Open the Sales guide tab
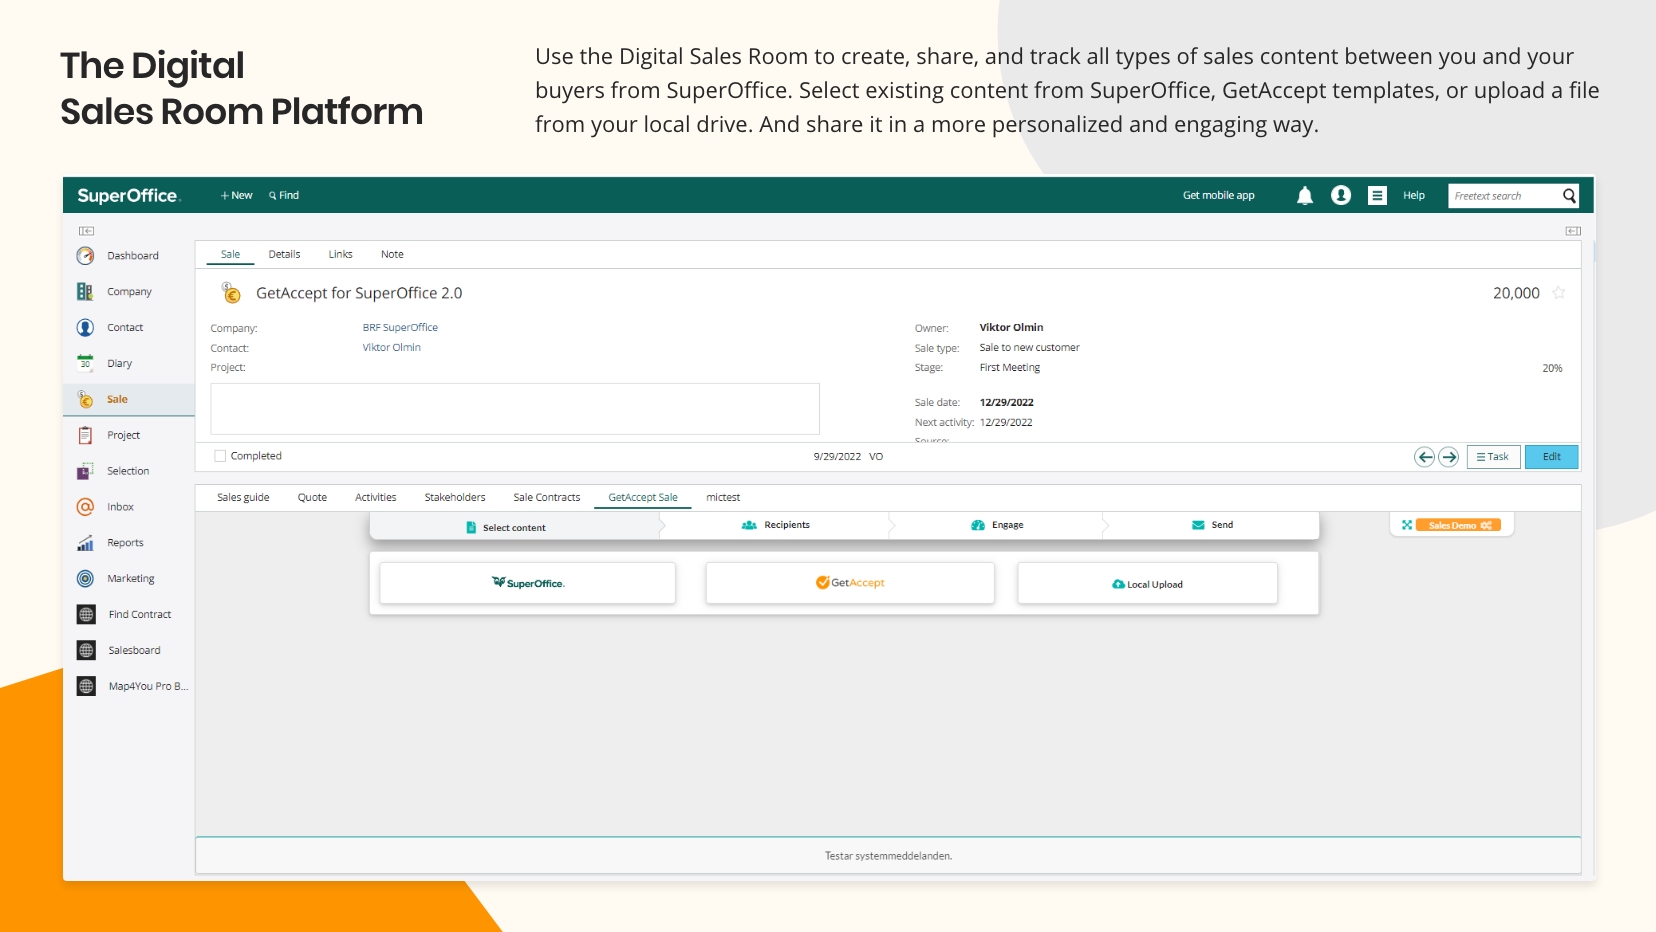 [243, 498]
